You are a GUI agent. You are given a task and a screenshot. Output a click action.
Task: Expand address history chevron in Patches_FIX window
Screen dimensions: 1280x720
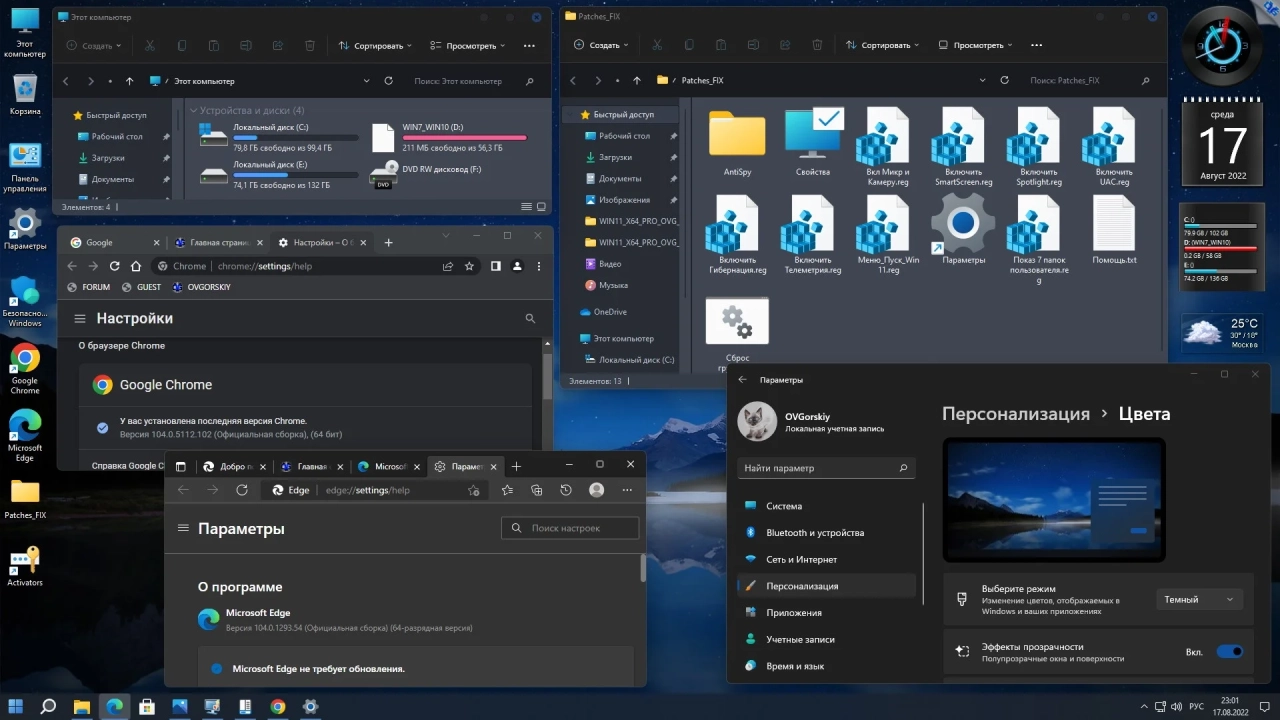click(982, 80)
